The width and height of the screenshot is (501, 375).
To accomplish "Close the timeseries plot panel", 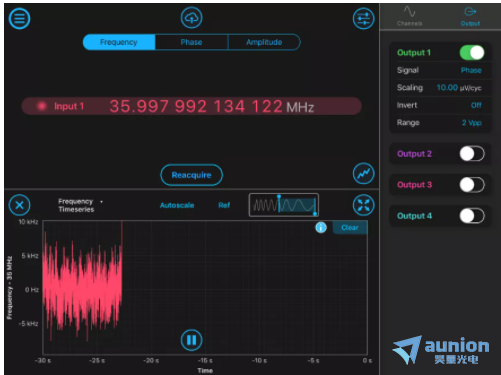I will pos(19,205).
